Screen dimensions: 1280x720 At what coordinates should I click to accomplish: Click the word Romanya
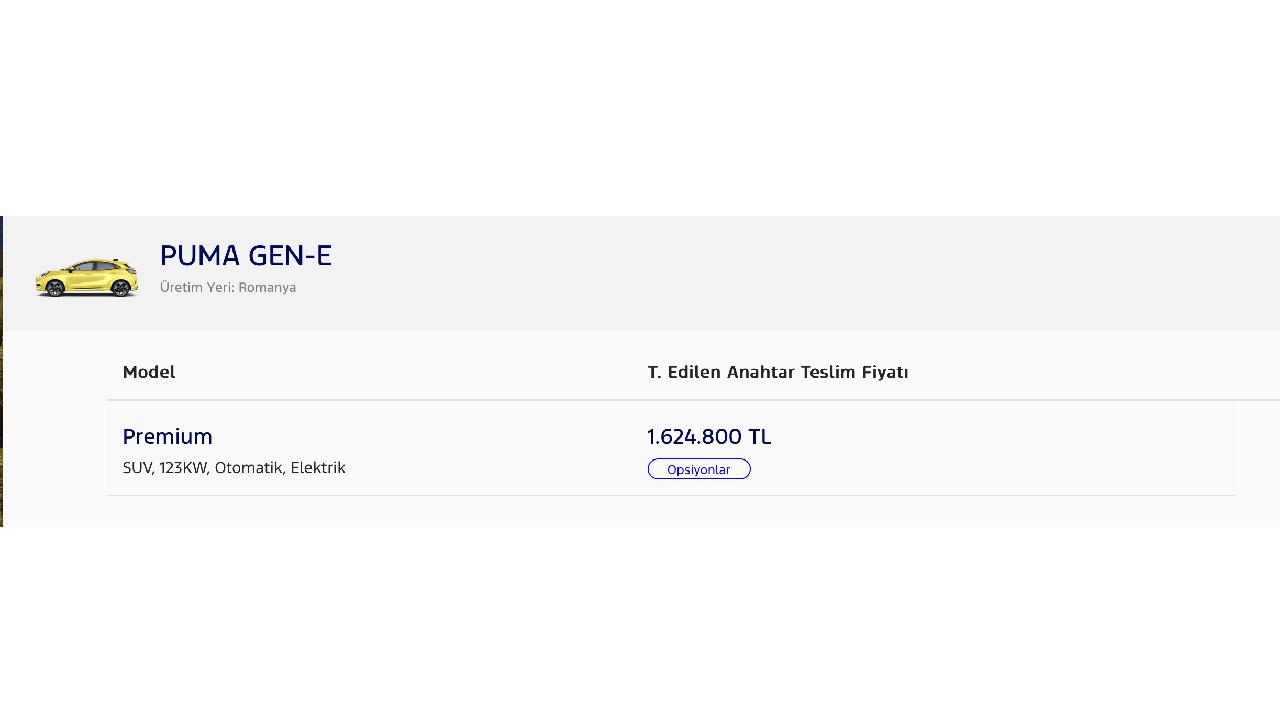267,287
